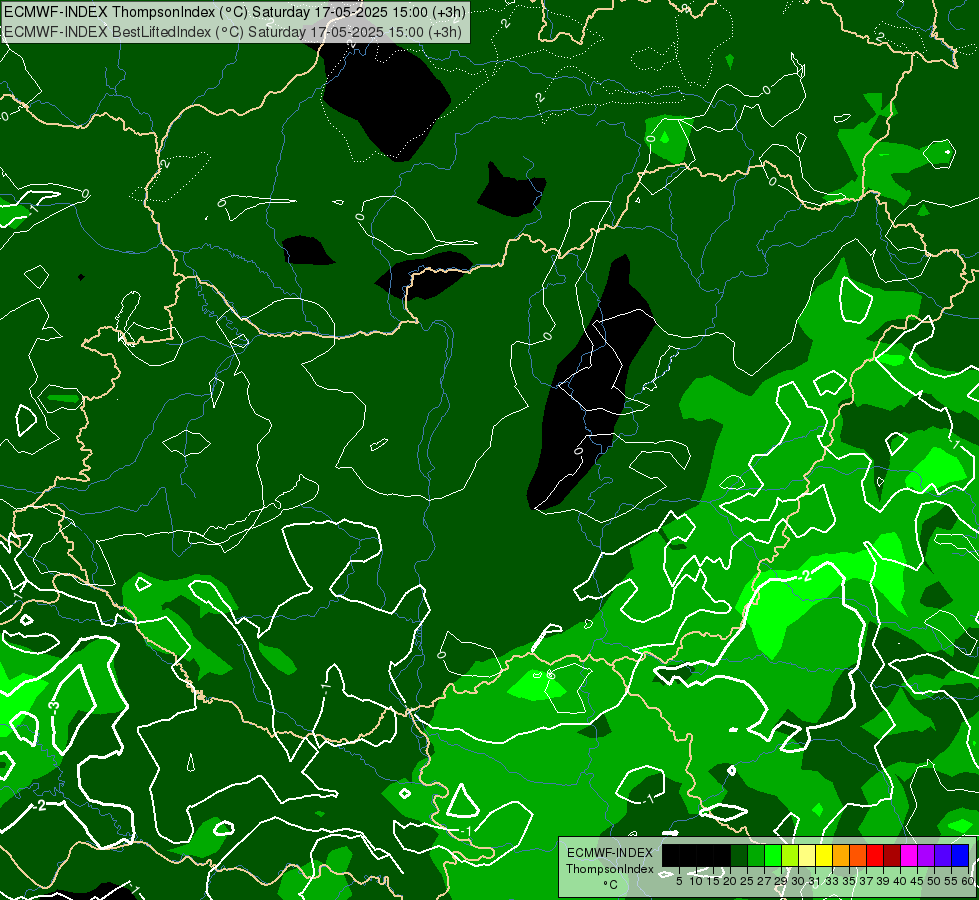Select the blue 55–60 legend swatch
The width and height of the screenshot is (979, 900).
tap(960, 855)
